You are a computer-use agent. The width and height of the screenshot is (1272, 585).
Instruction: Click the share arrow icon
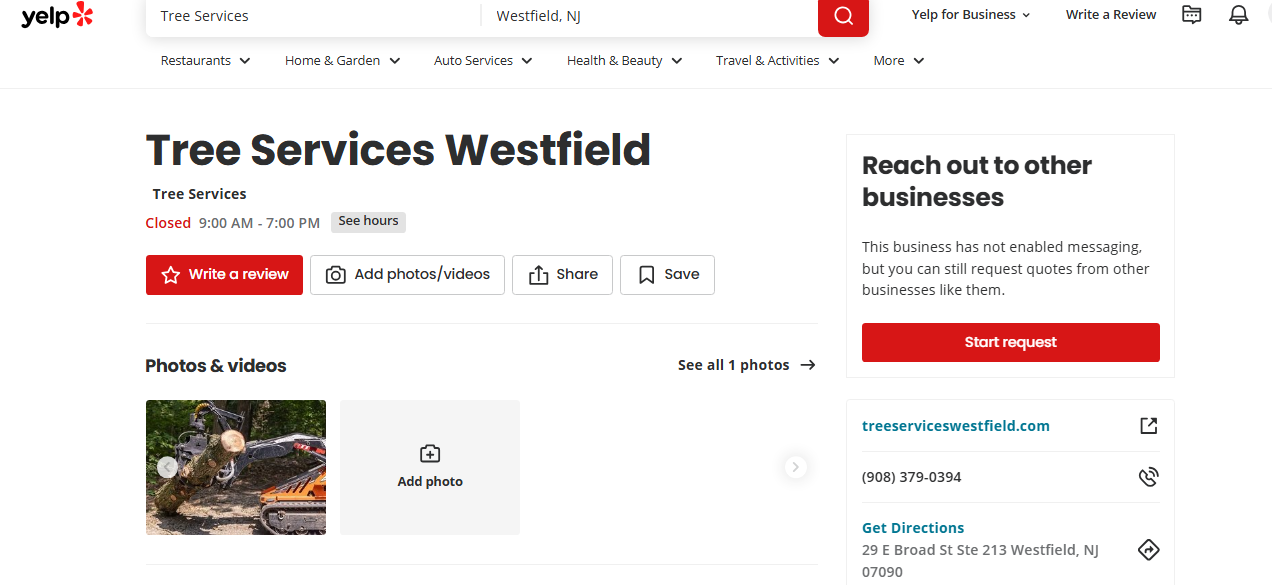click(x=539, y=275)
